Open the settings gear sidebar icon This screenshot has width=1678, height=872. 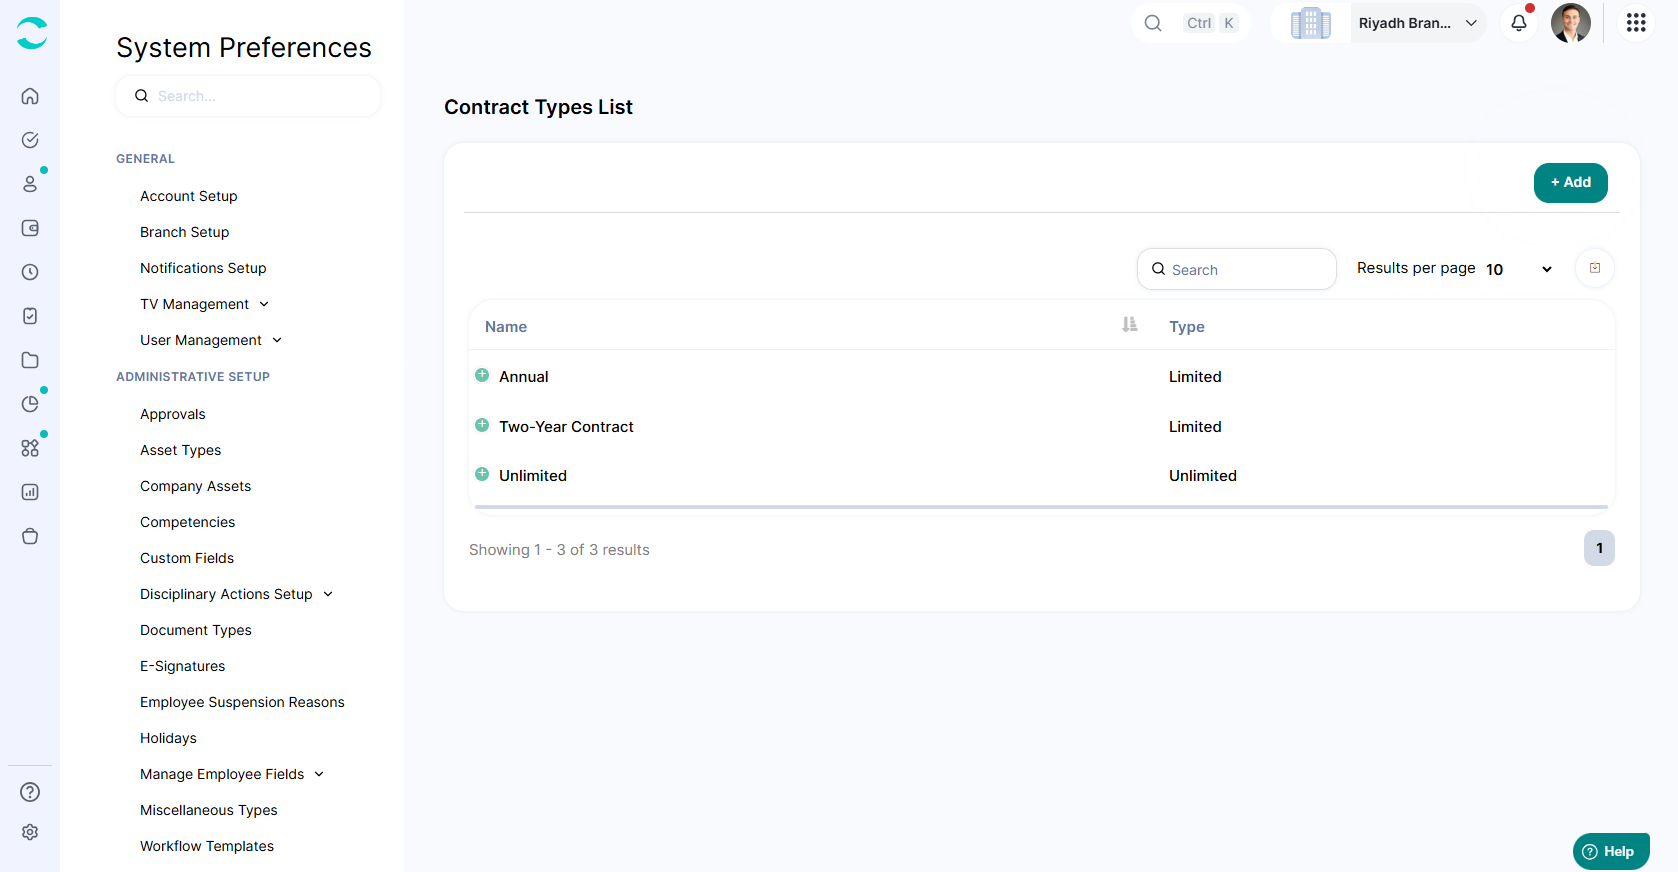[x=30, y=832]
